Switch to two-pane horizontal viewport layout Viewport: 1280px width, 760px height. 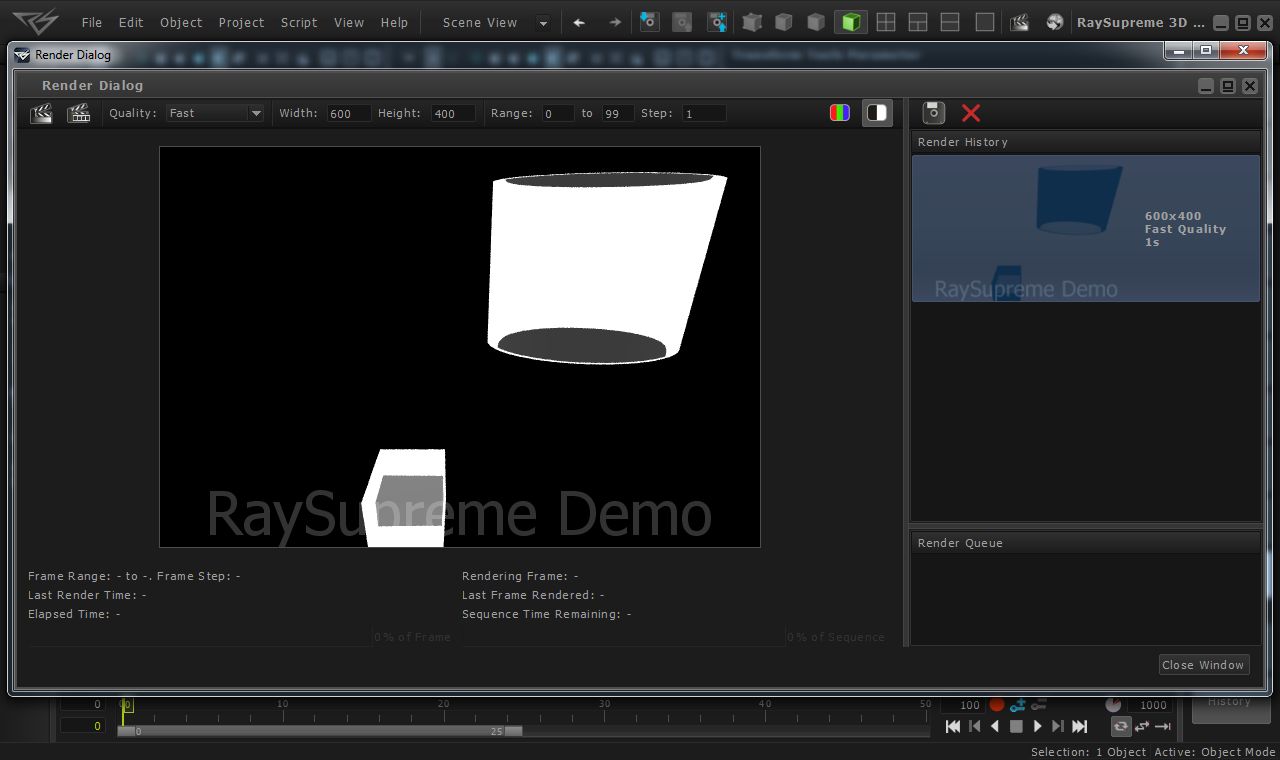click(950, 21)
